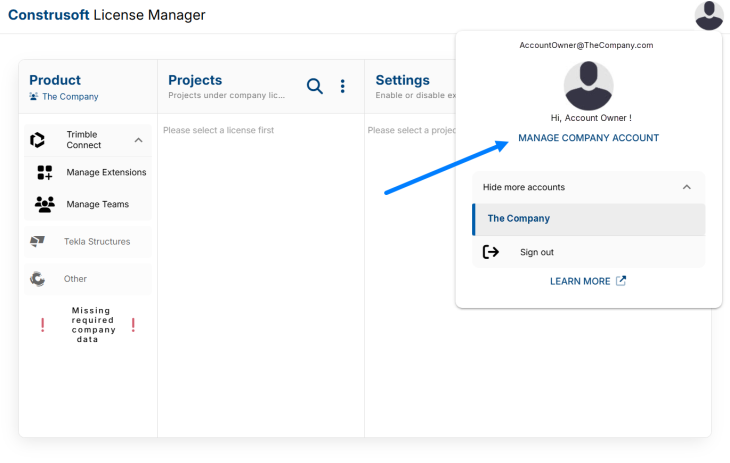Open the Learn More link
Viewport: 730px width, 463px height.
point(580,281)
